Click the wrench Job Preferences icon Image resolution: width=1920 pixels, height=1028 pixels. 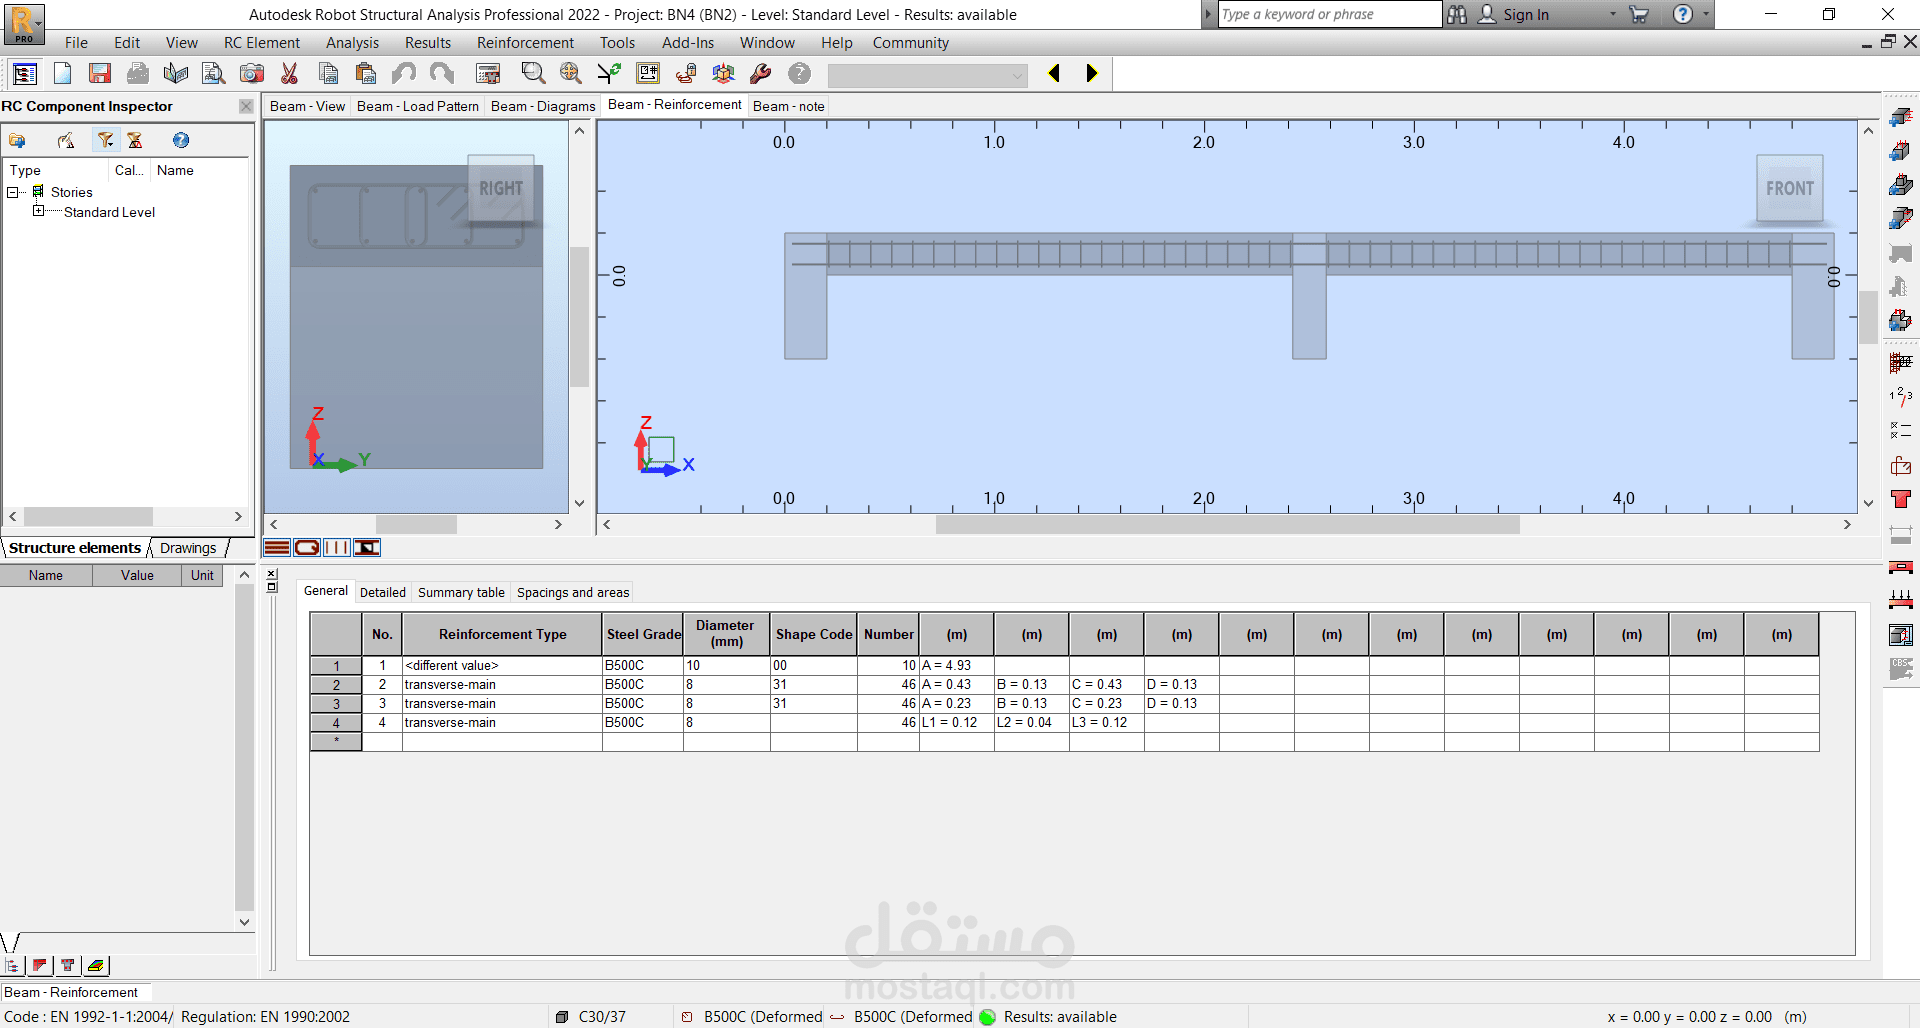(761, 73)
